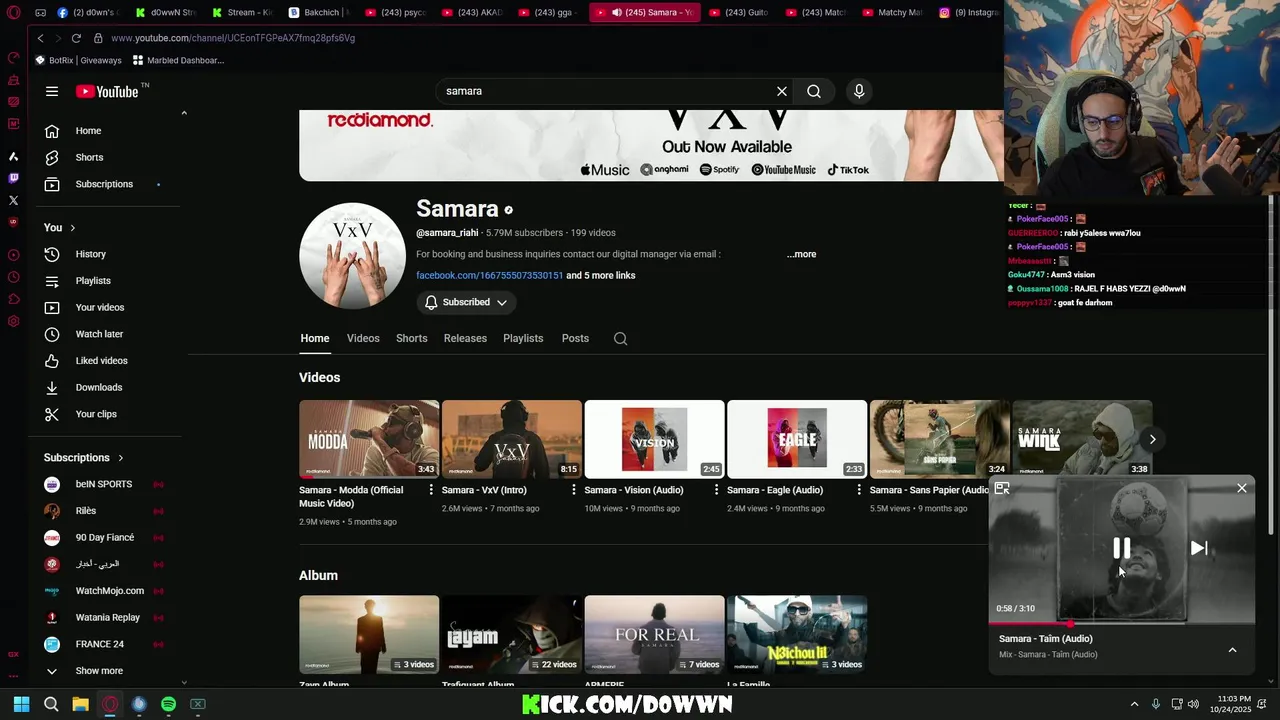Clear the search box with the X icon

coord(782,91)
